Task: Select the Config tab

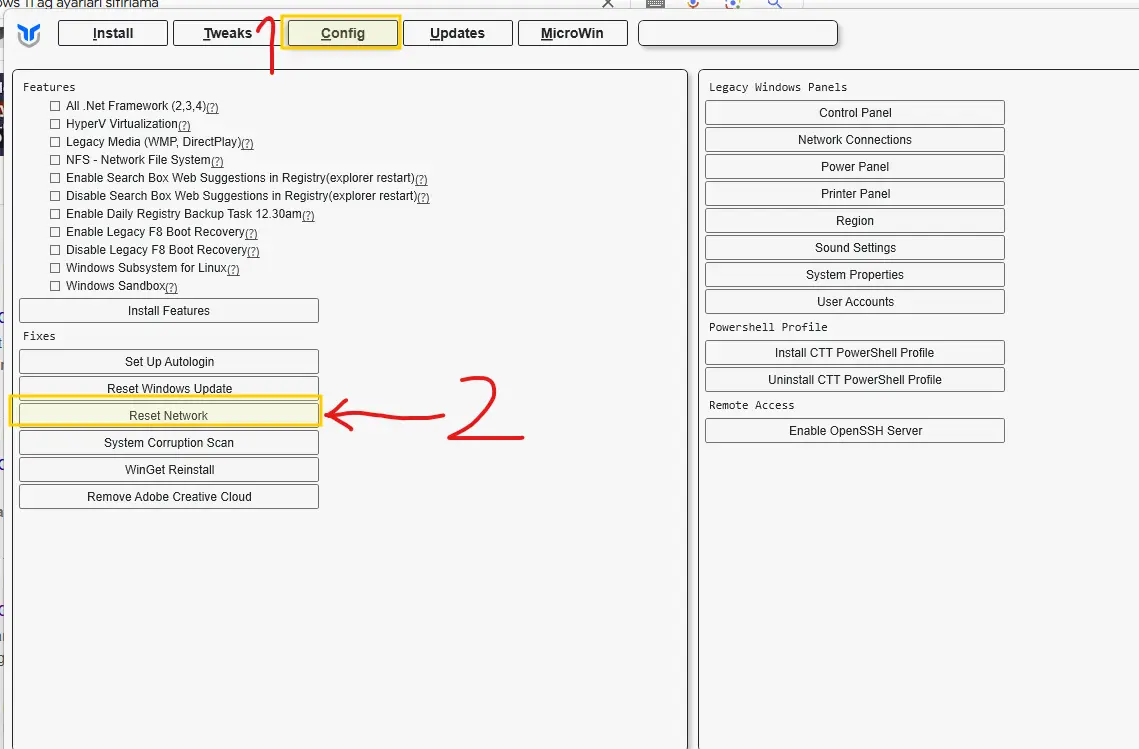Action: click(343, 33)
